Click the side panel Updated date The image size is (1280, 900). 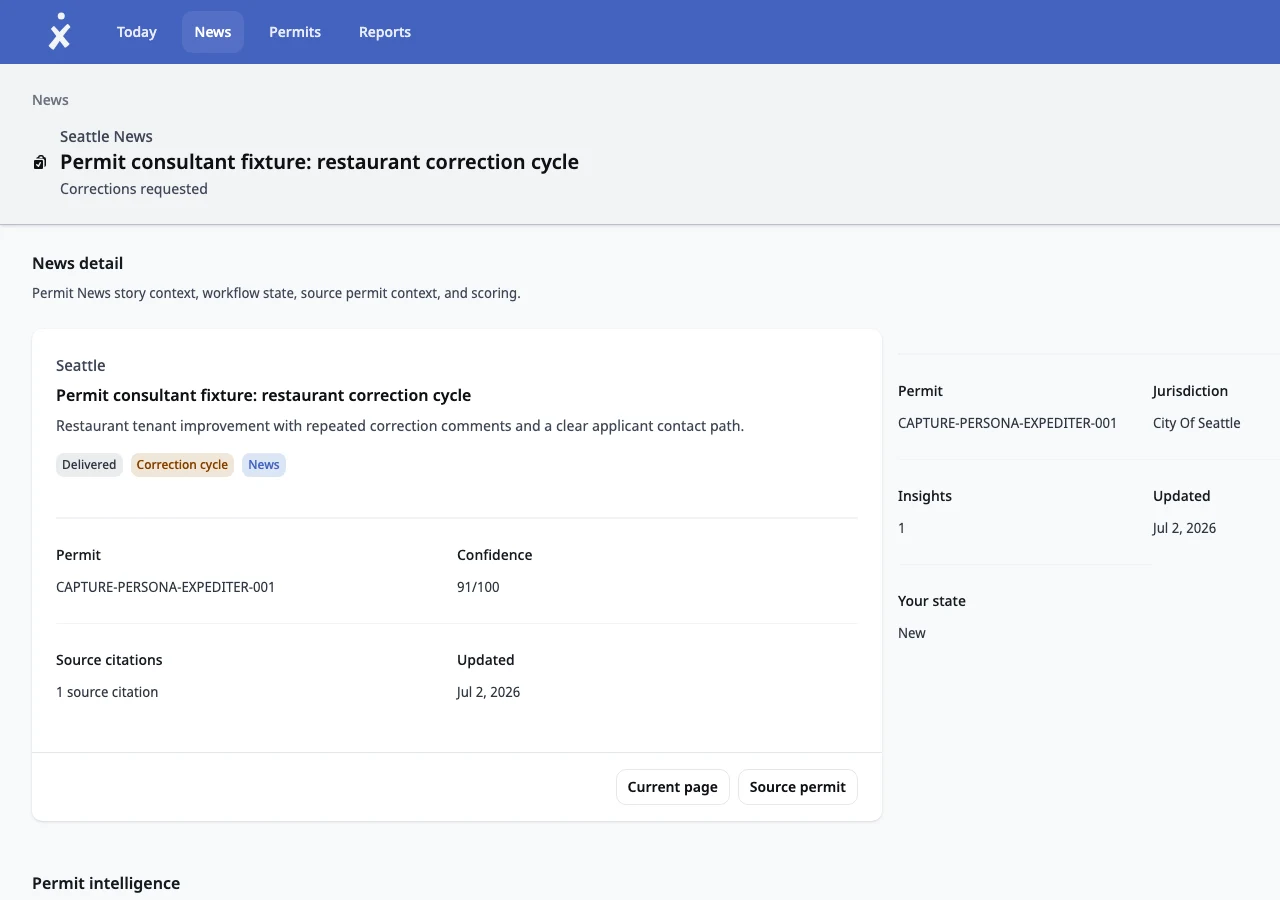(x=1184, y=528)
